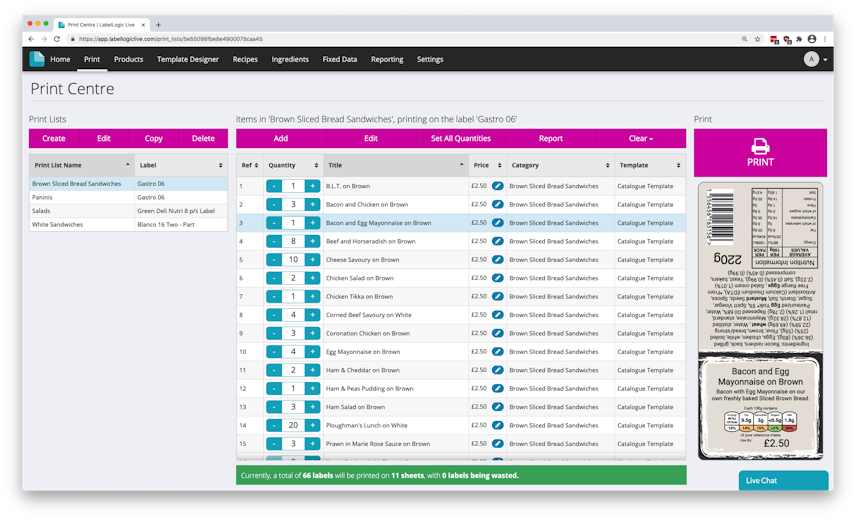
Task: Sort print lists by Label column
Action: tap(181, 165)
